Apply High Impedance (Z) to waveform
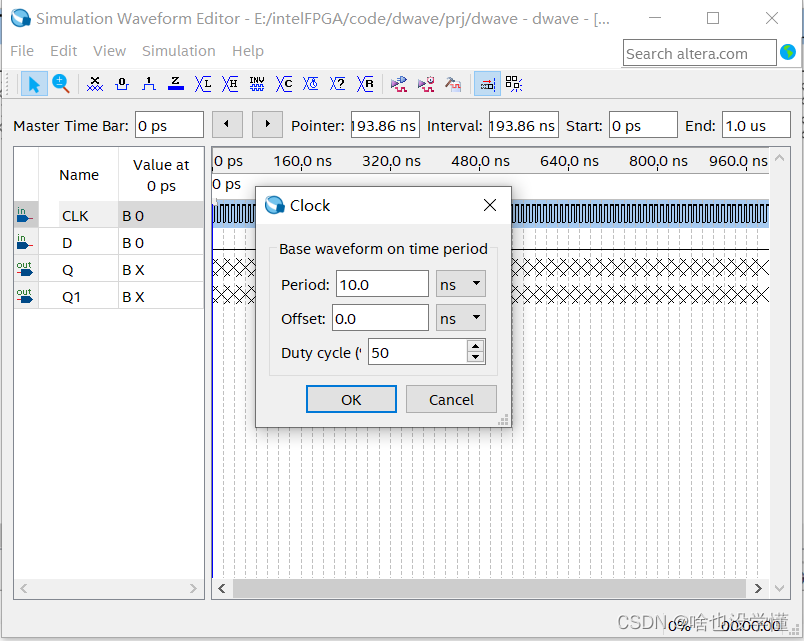804x641 pixels. point(176,84)
